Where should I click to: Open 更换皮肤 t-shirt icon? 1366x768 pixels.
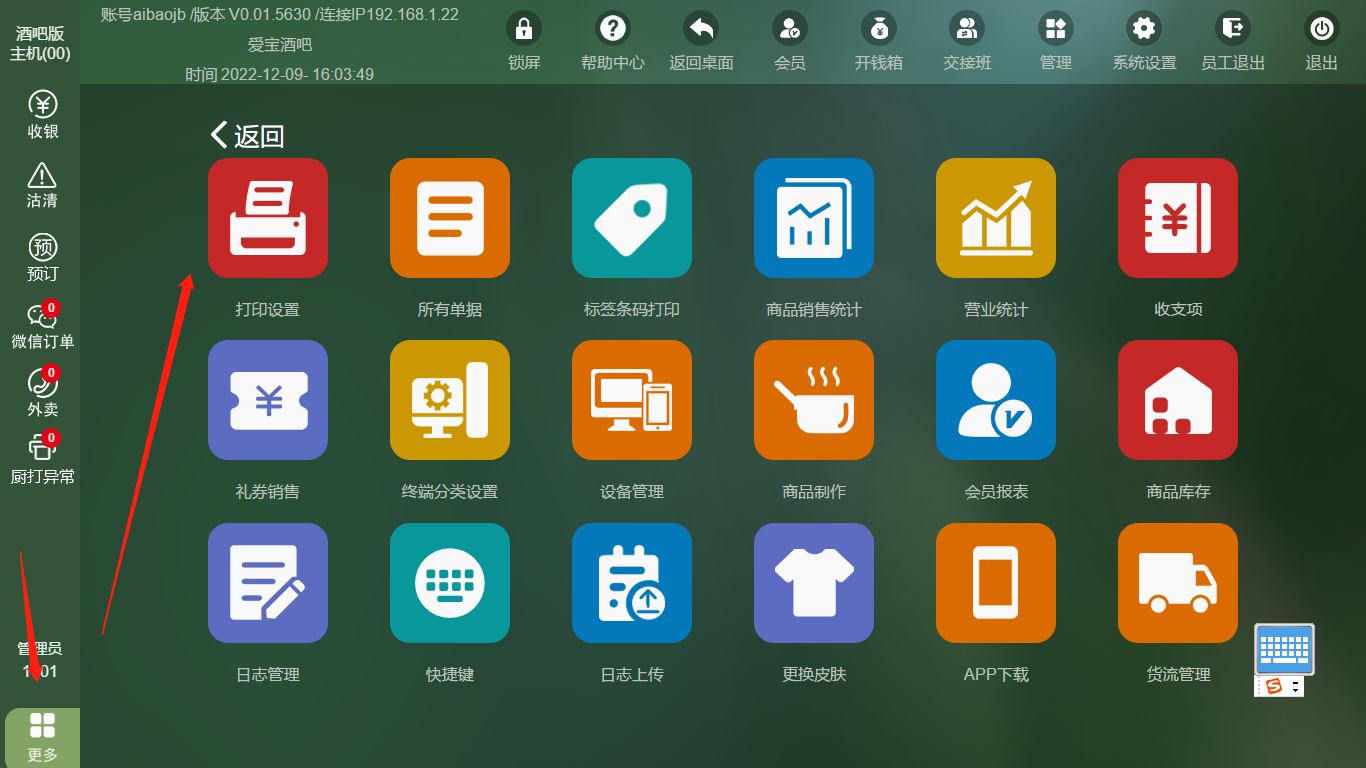tap(814, 583)
